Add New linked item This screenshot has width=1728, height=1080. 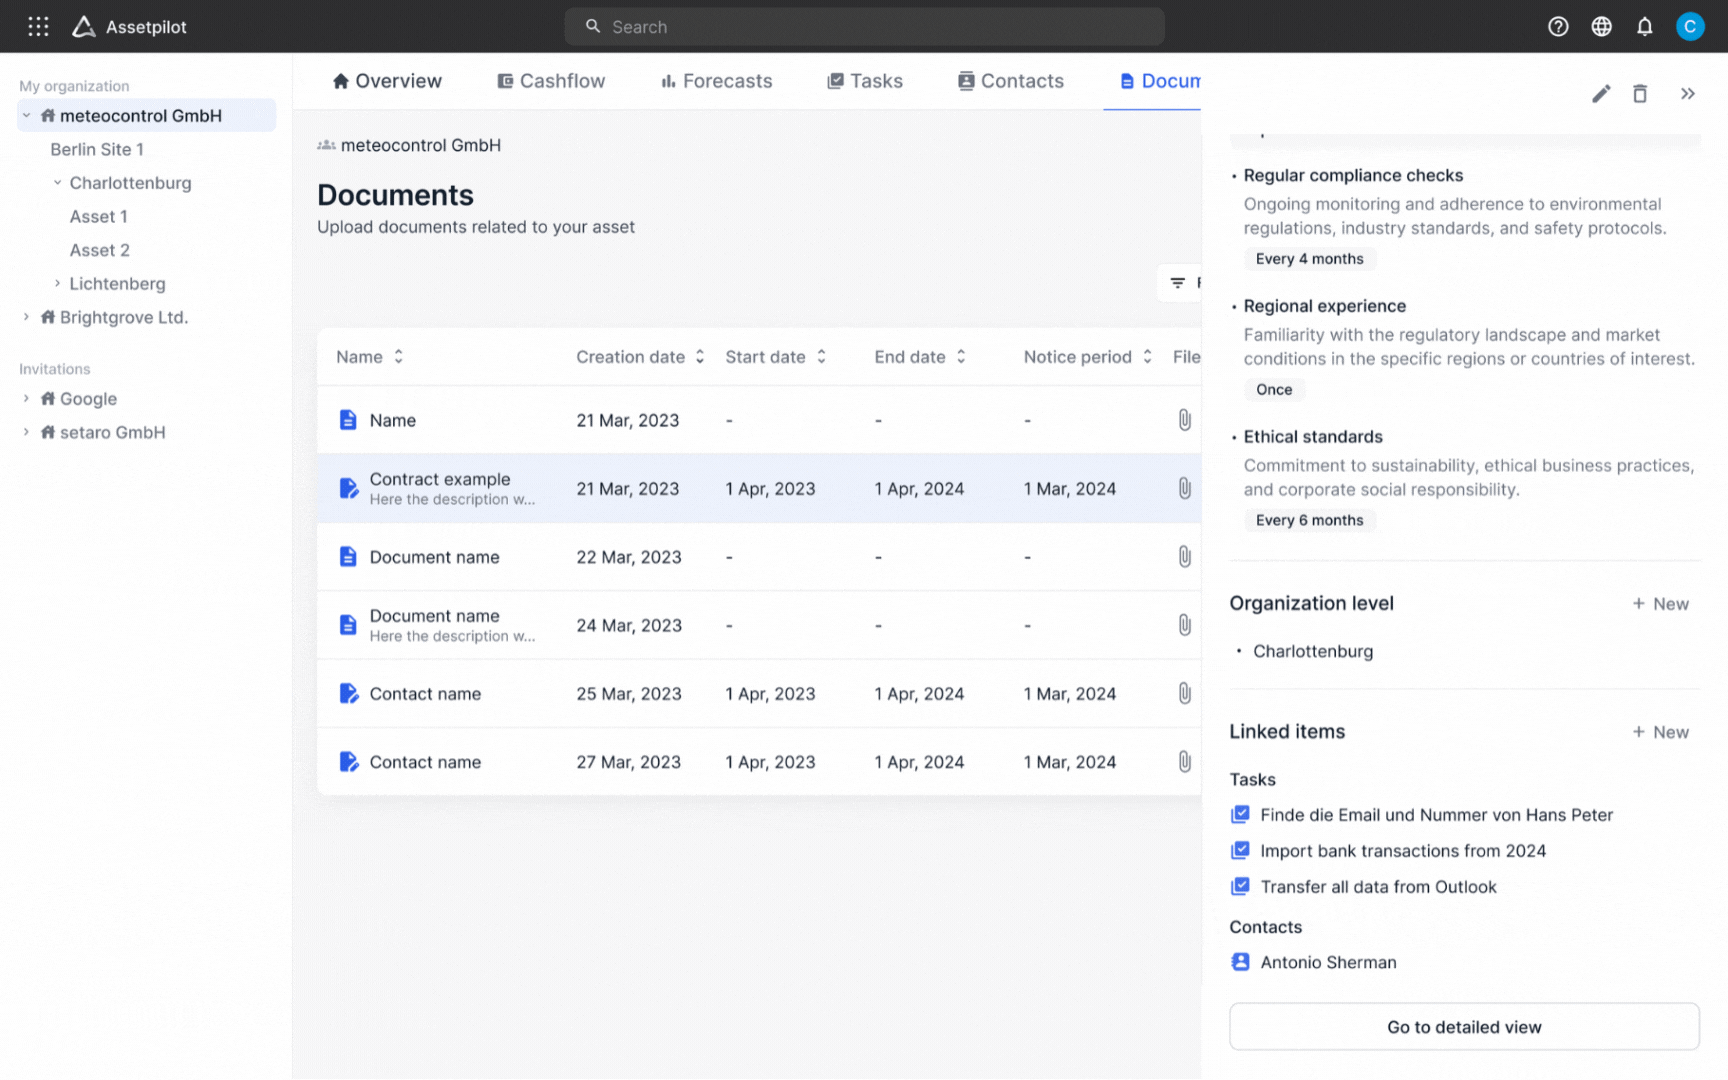pyautogui.click(x=1660, y=732)
